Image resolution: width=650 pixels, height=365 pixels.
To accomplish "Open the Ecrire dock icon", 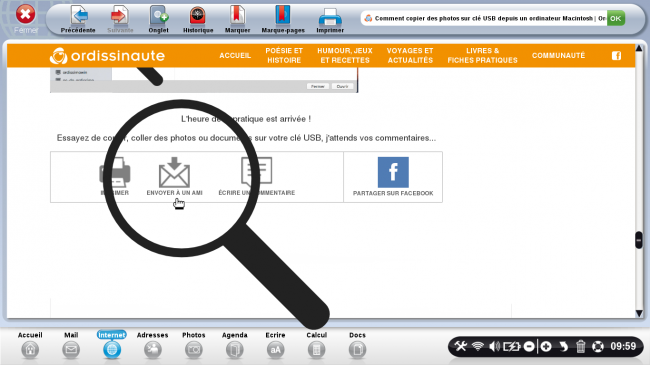I will (x=275, y=350).
